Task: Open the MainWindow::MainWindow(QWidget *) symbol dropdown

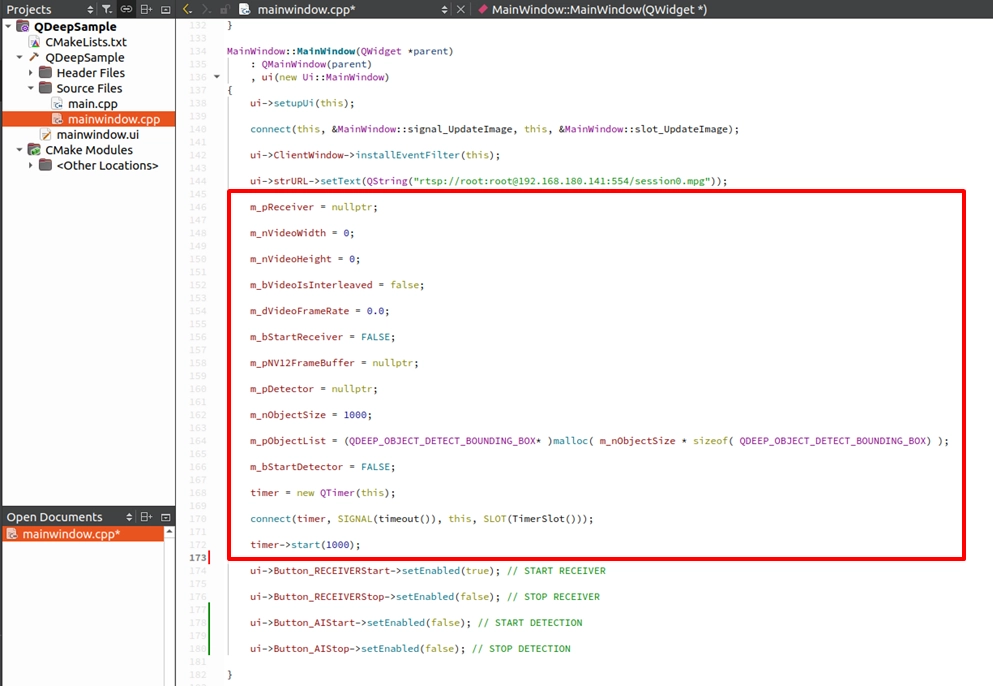Action: 598,10
